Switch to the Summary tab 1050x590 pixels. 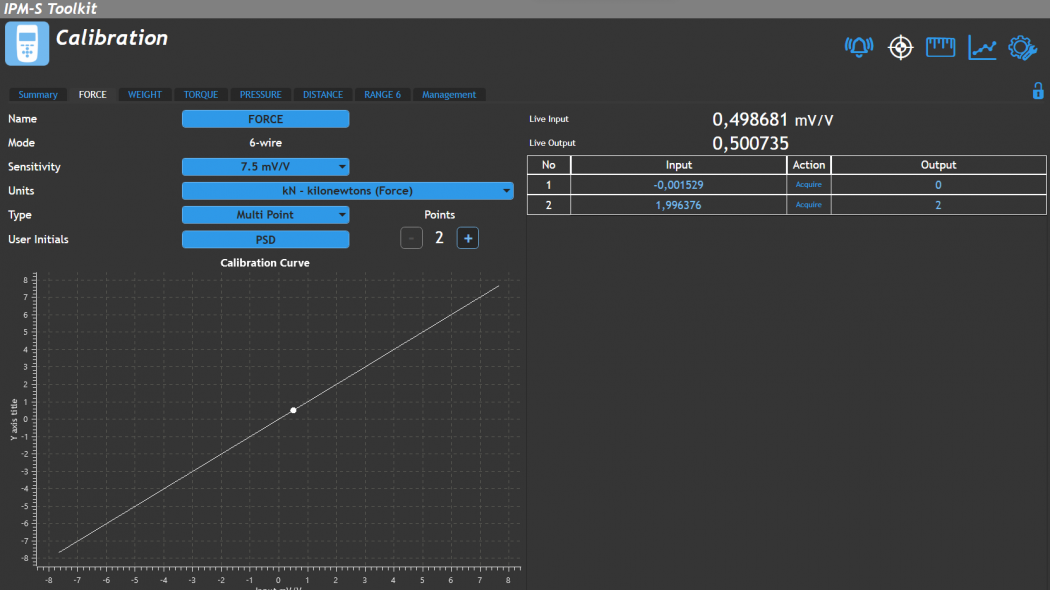click(x=38, y=95)
